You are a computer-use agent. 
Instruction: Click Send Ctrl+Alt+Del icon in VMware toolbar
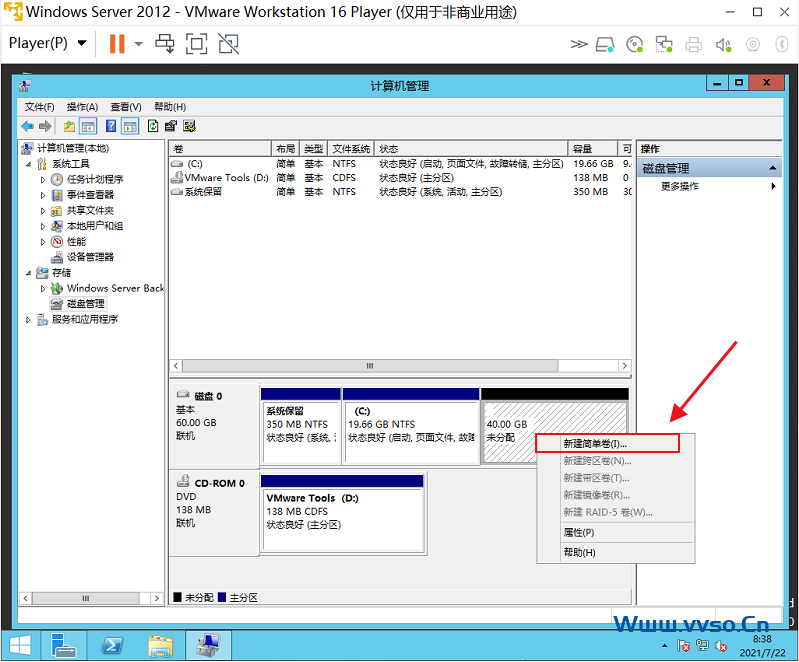pyautogui.click(x=165, y=43)
